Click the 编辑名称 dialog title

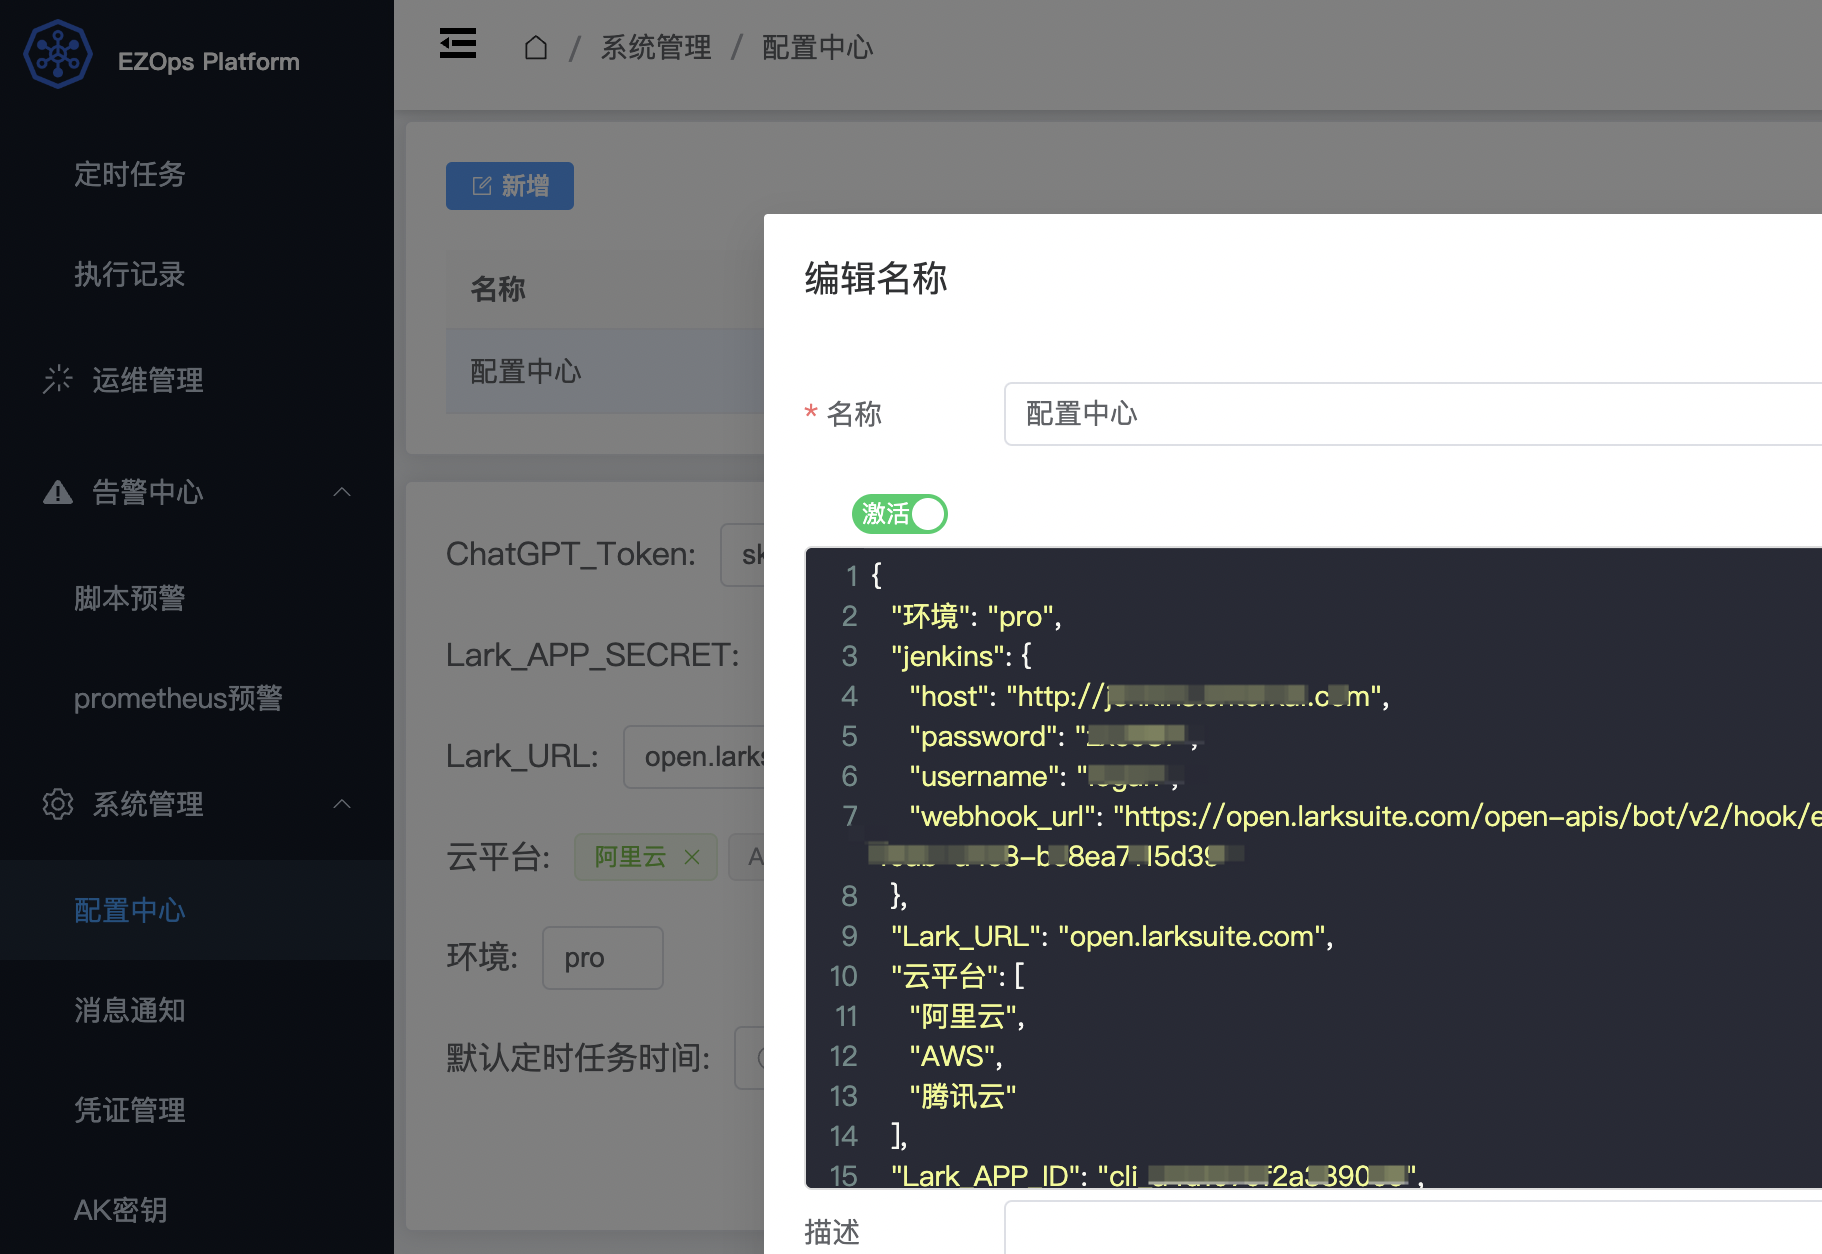(x=876, y=278)
